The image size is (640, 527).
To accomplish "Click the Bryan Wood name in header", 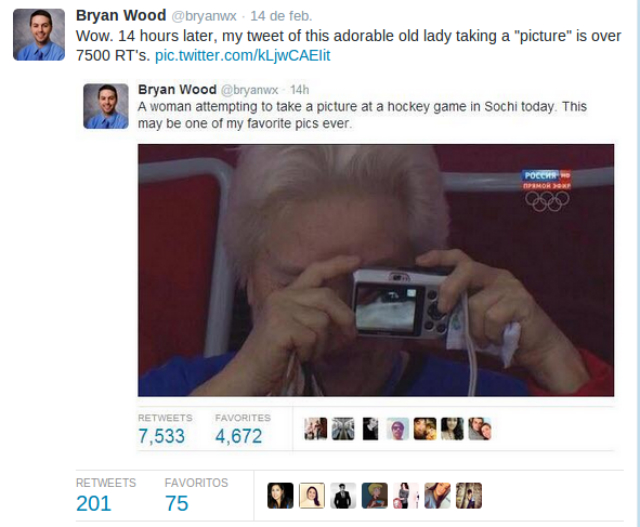I will [x=121, y=16].
